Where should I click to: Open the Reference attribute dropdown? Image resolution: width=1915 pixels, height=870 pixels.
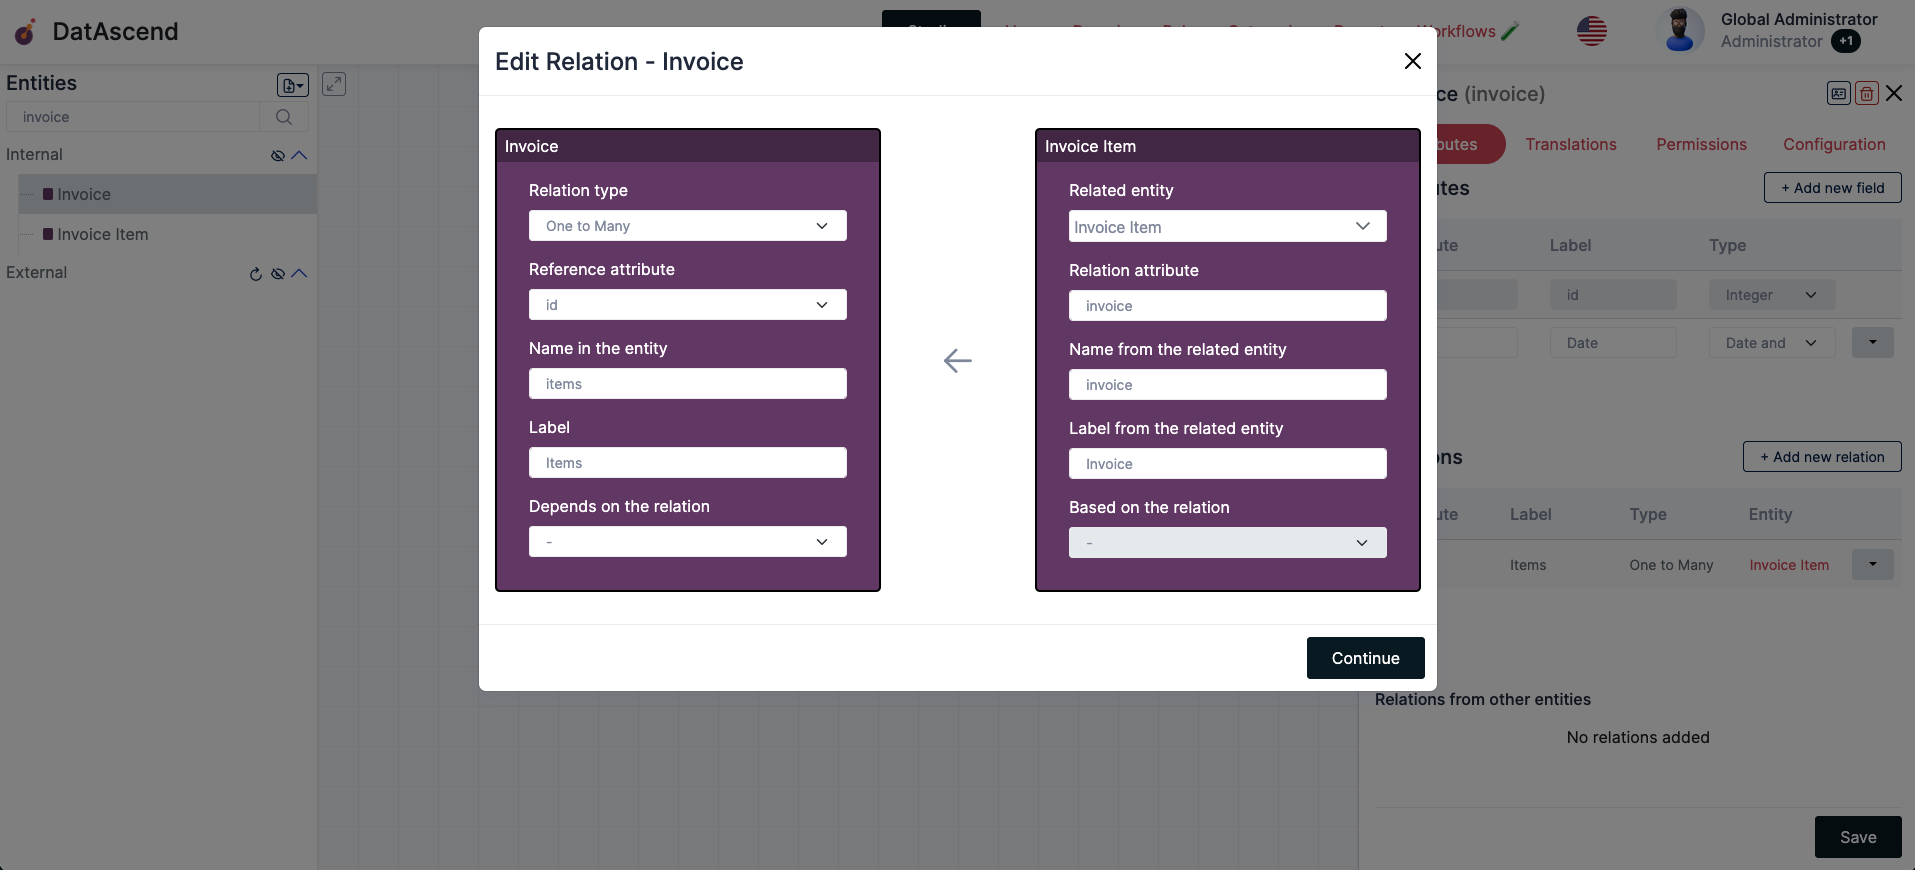click(x=687, y=305)
